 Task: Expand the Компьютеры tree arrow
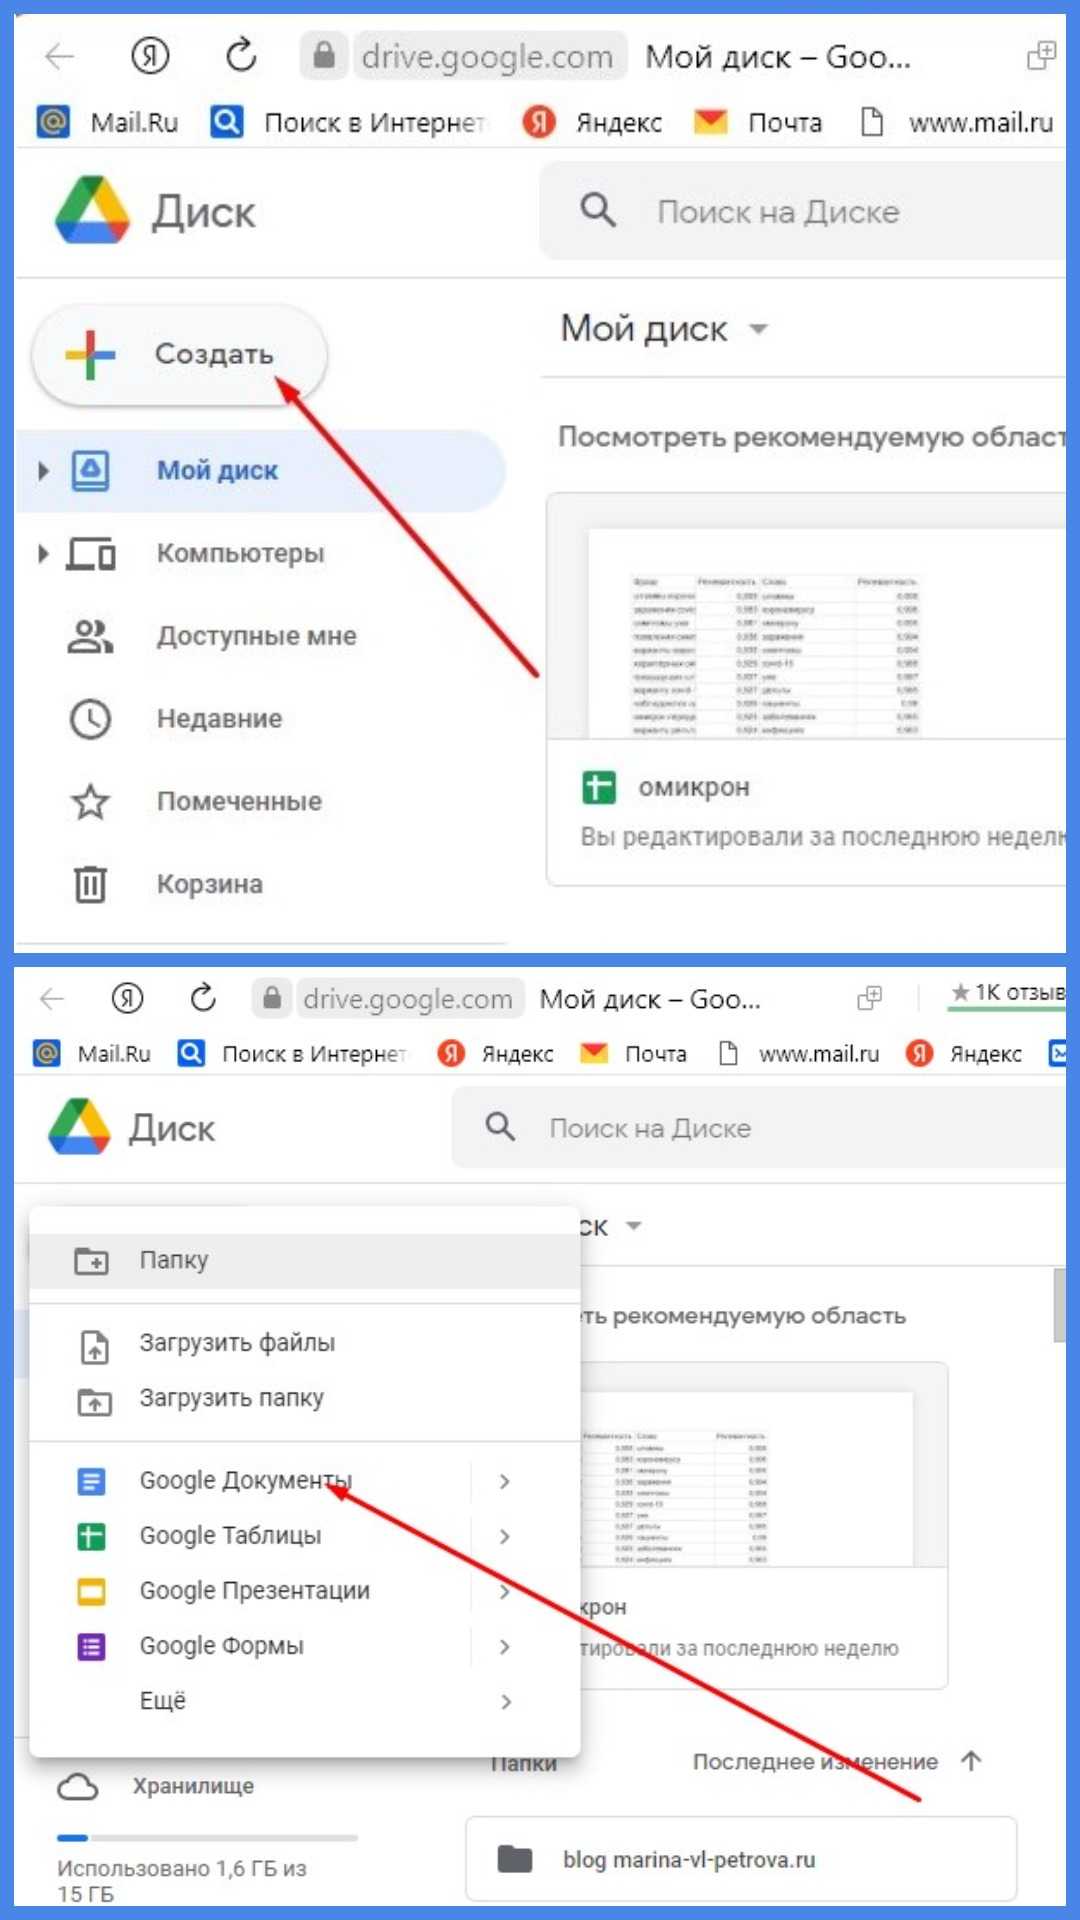[42, 553]
